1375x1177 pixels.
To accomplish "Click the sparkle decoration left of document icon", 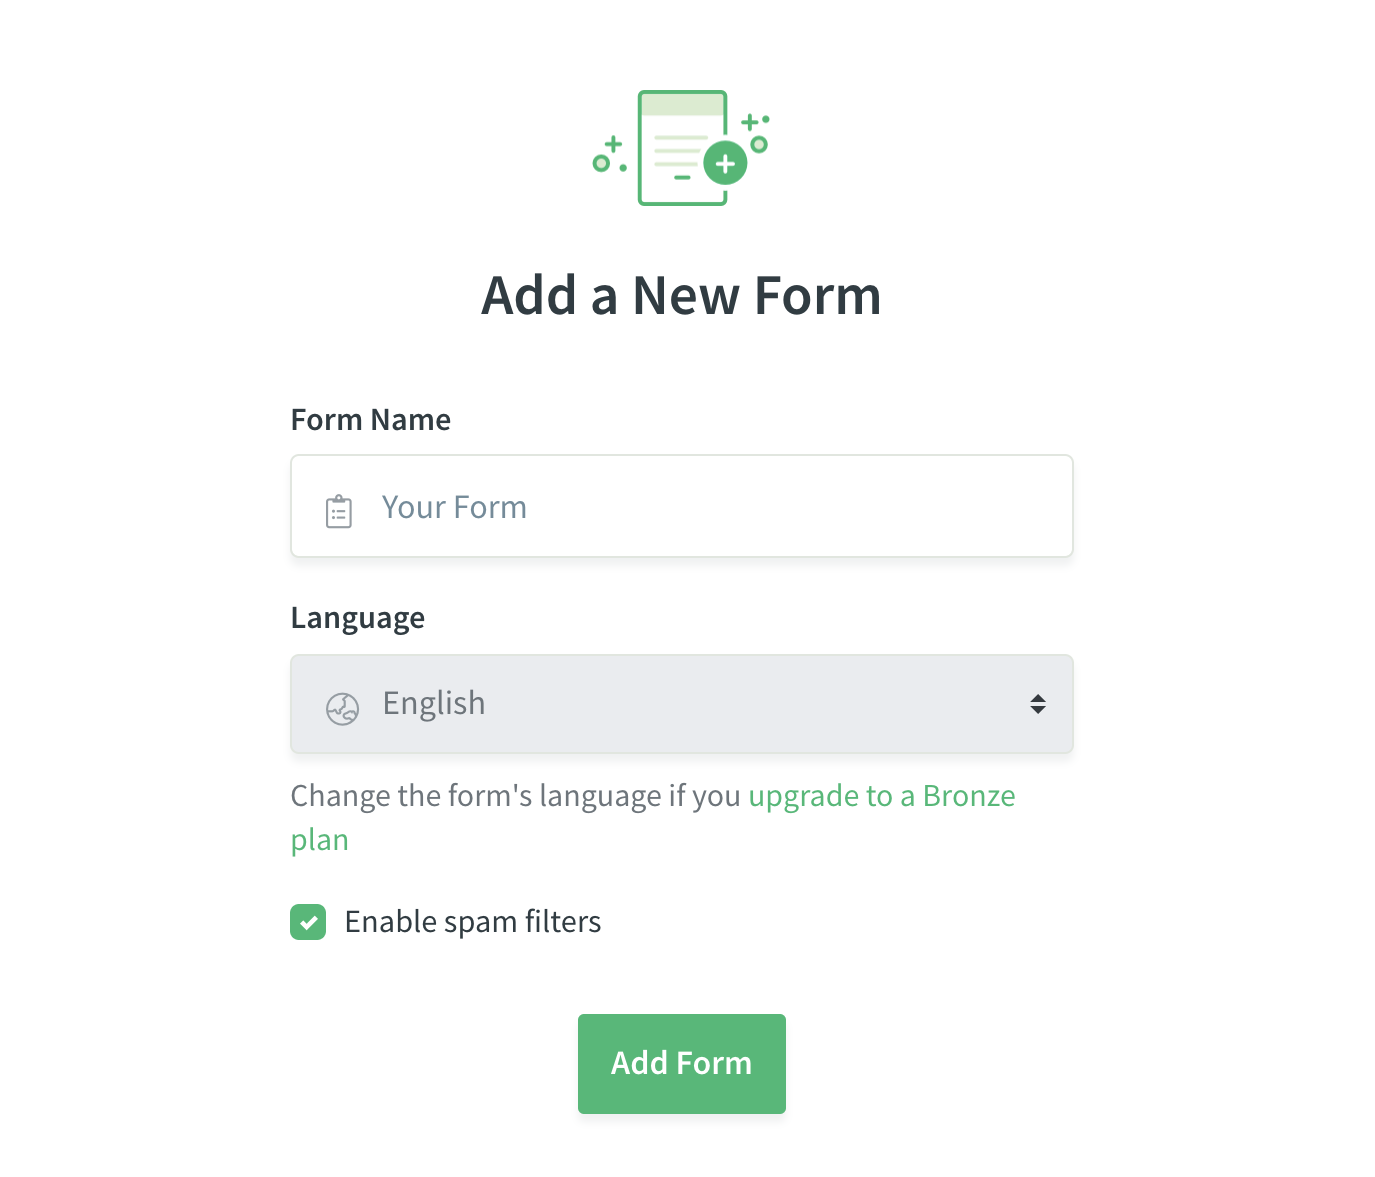I will pyautogui.click(x=610, y=155).
